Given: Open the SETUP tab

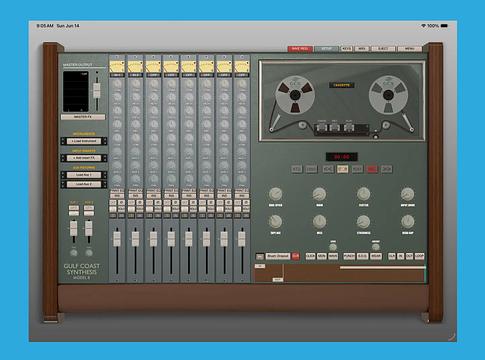Looking at the screenshot, I should coord(326,49).
